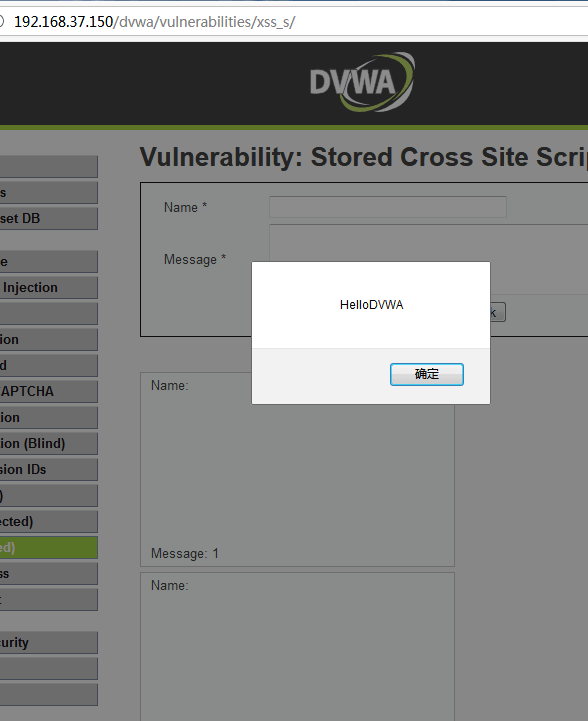Select the highlighted green 'ed)' sidebar item
Viewport: 588px width, 721px height.
[x=49, y=547]
